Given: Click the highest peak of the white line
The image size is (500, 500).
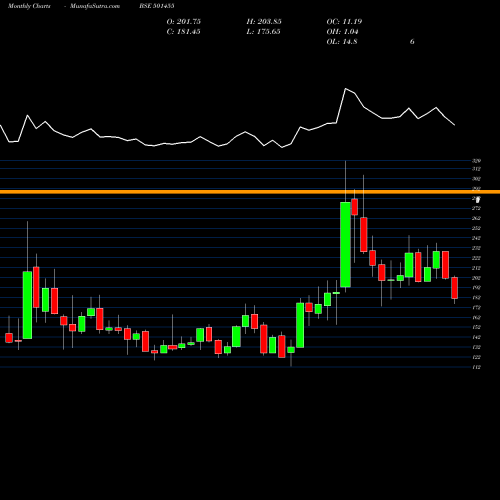Looking at the screenshot, I should 346,89.
